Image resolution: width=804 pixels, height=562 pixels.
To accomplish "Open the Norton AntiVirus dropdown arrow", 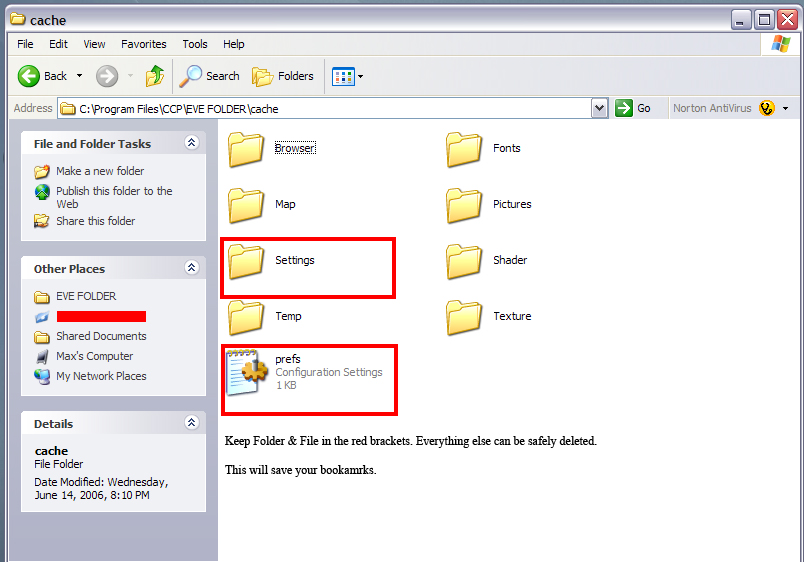I will (786, 109).
